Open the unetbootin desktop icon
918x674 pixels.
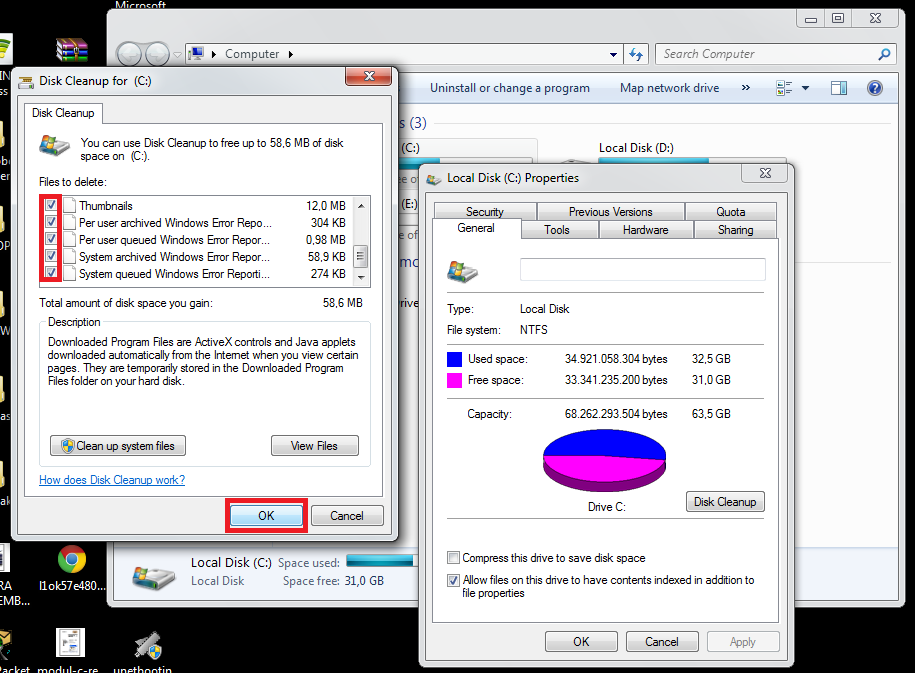(x=147, y=645)
